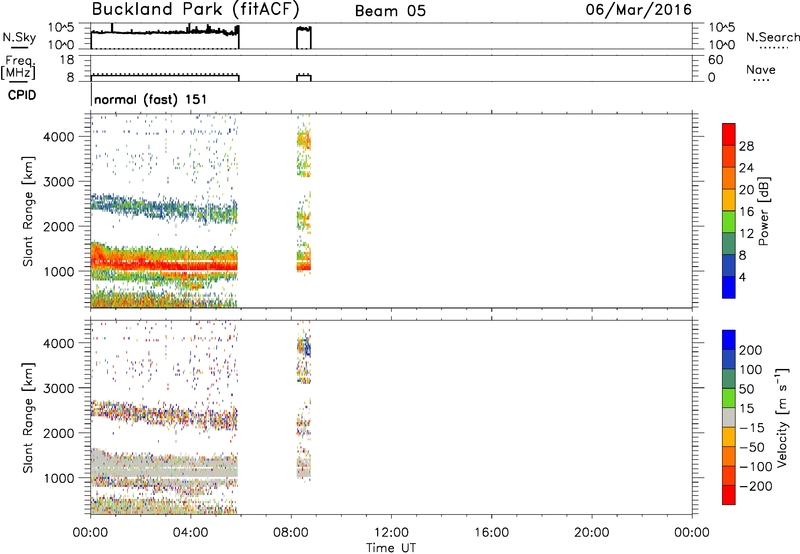
Task: Click the 'N.Sky' legend label
Action: pos(19,37)
